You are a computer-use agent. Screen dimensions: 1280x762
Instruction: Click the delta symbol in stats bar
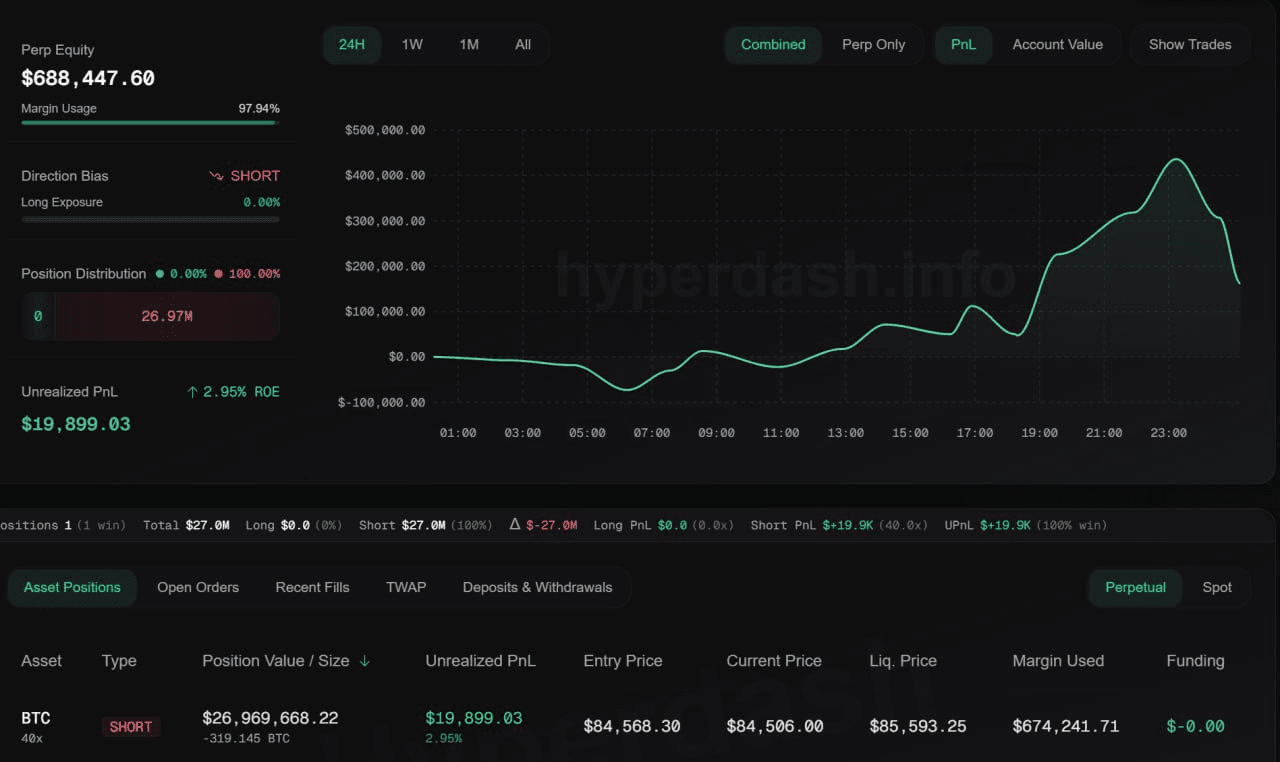515,524
